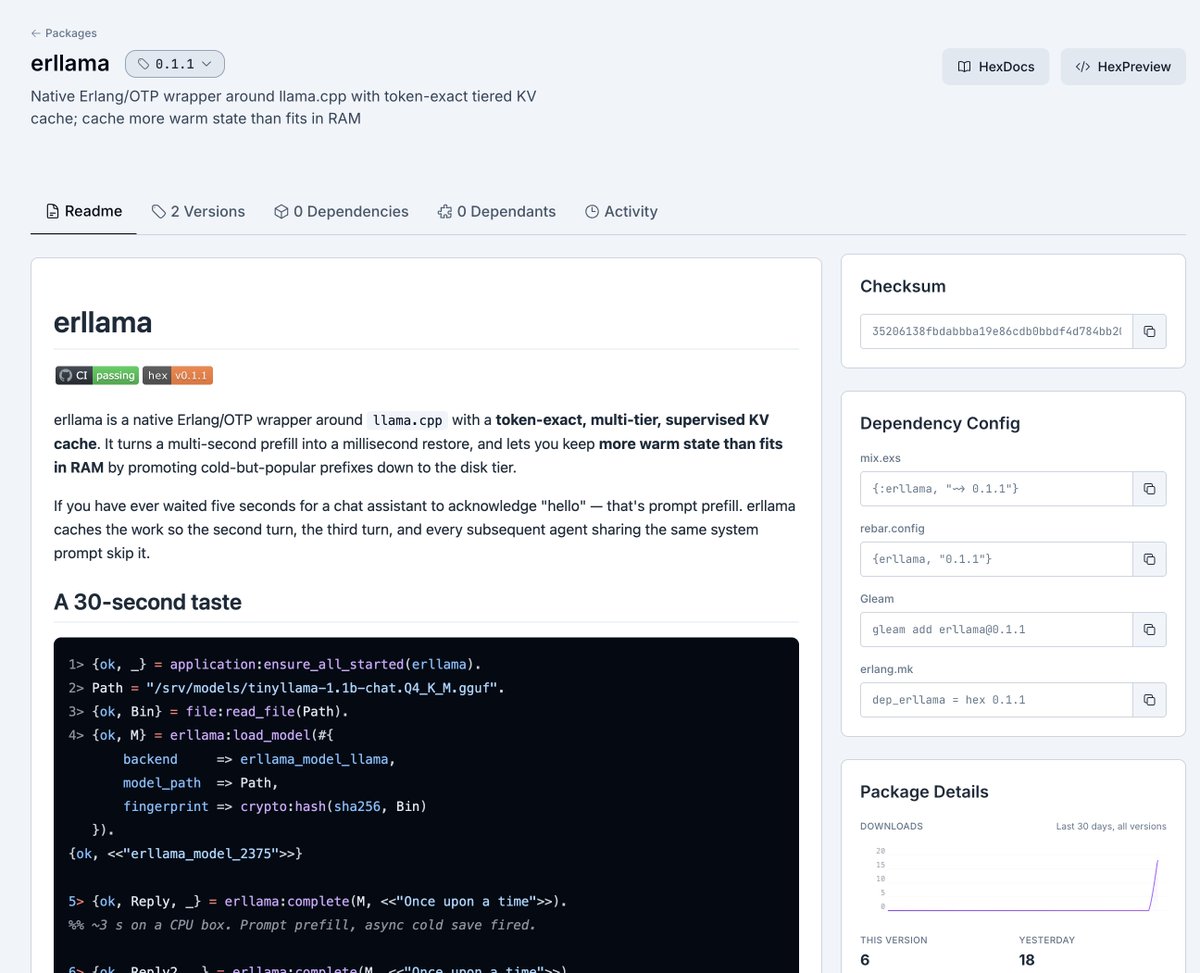Click the 'THIS VERSION' download count 6
Screen dimensions: 1200x973
(x=865, y=960)
